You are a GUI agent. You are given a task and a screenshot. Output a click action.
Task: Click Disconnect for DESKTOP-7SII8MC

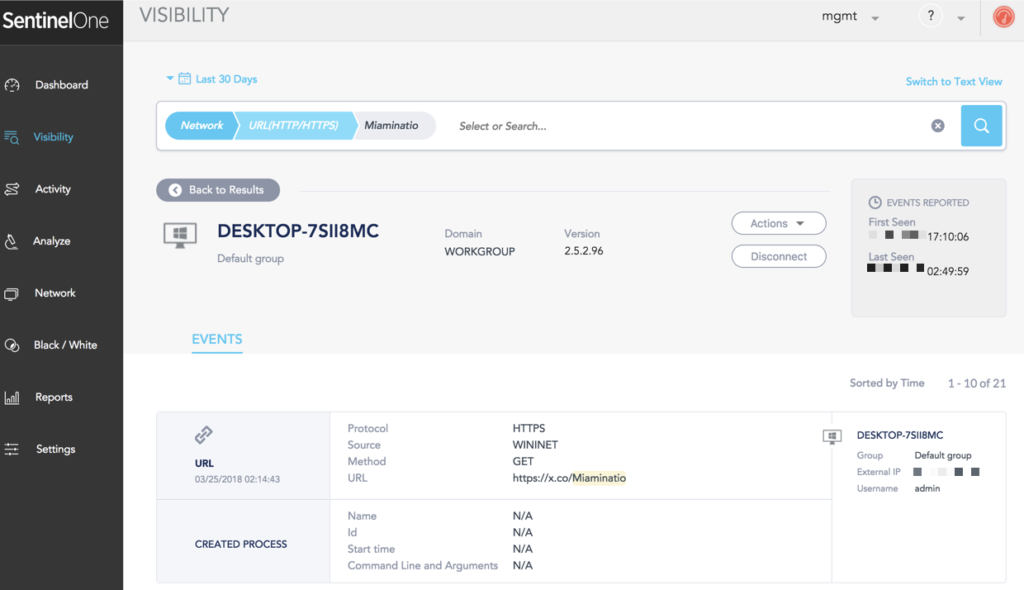pos(778,256)
